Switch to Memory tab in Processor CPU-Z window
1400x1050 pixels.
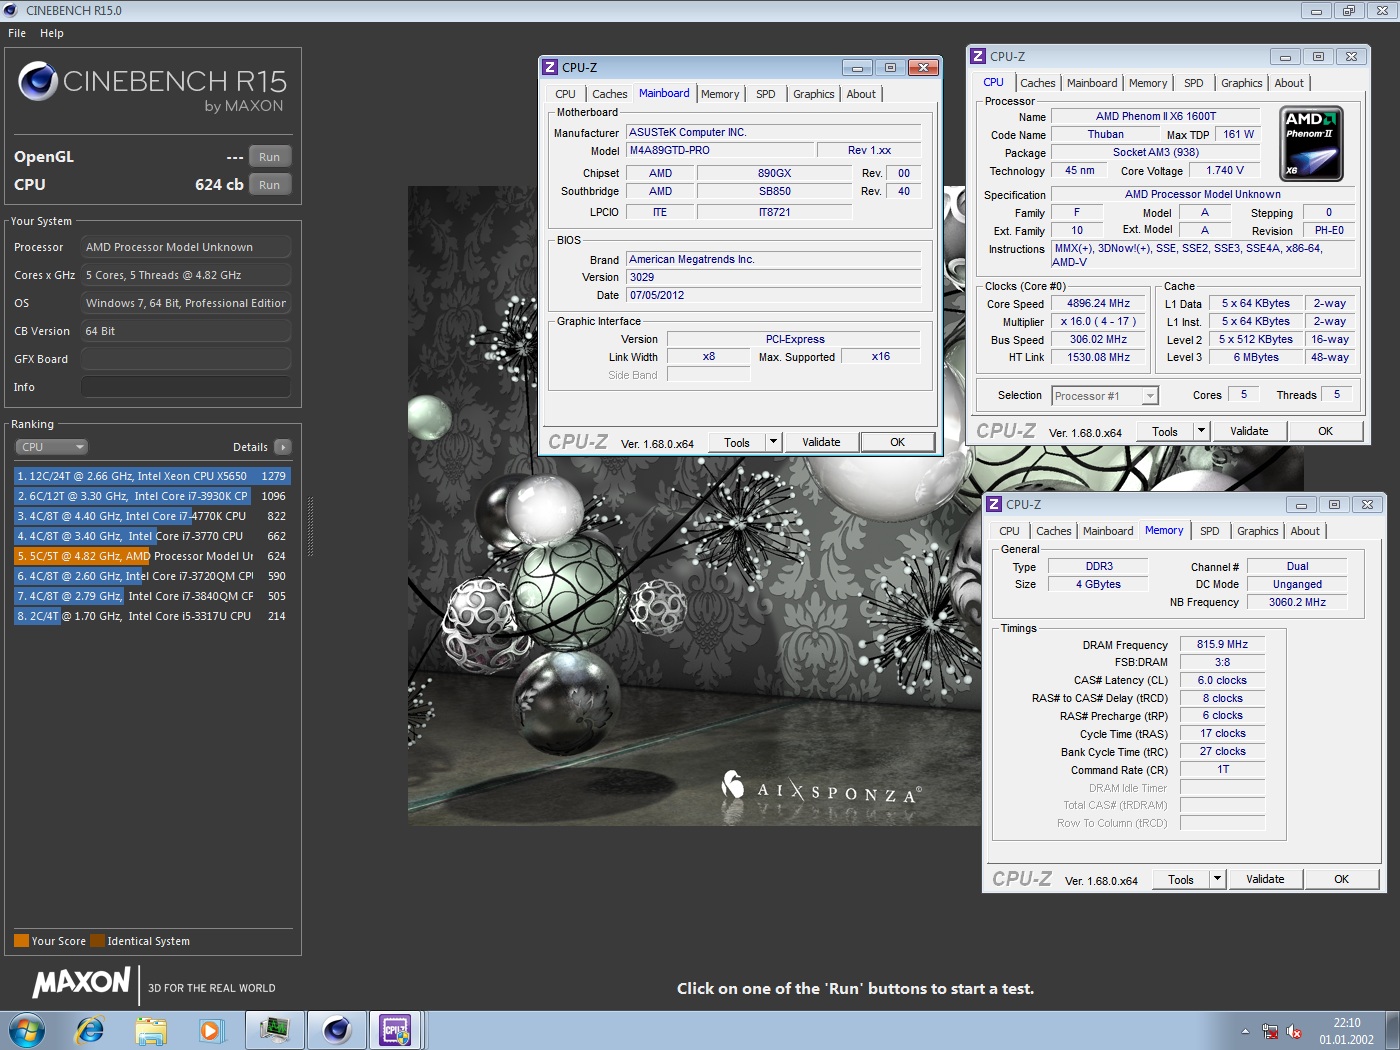1148,83
